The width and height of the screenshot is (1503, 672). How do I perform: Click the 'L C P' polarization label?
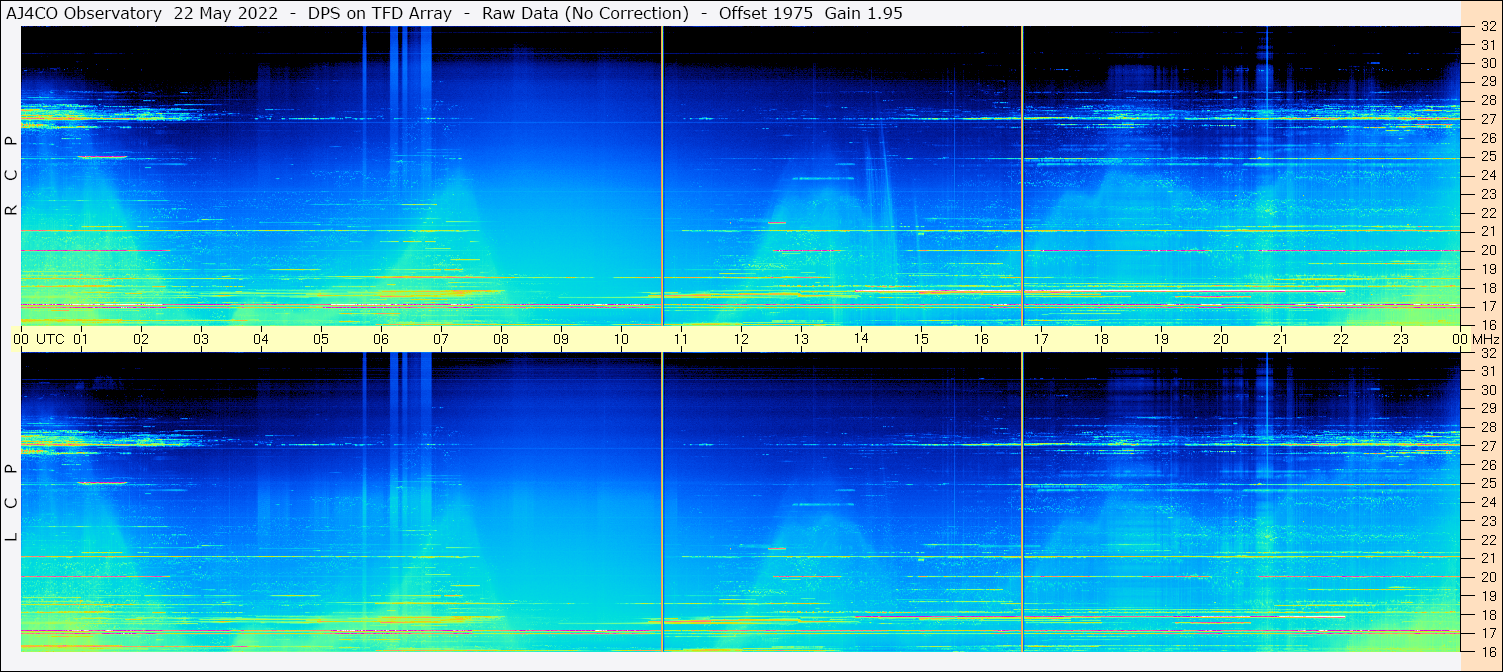11,502
